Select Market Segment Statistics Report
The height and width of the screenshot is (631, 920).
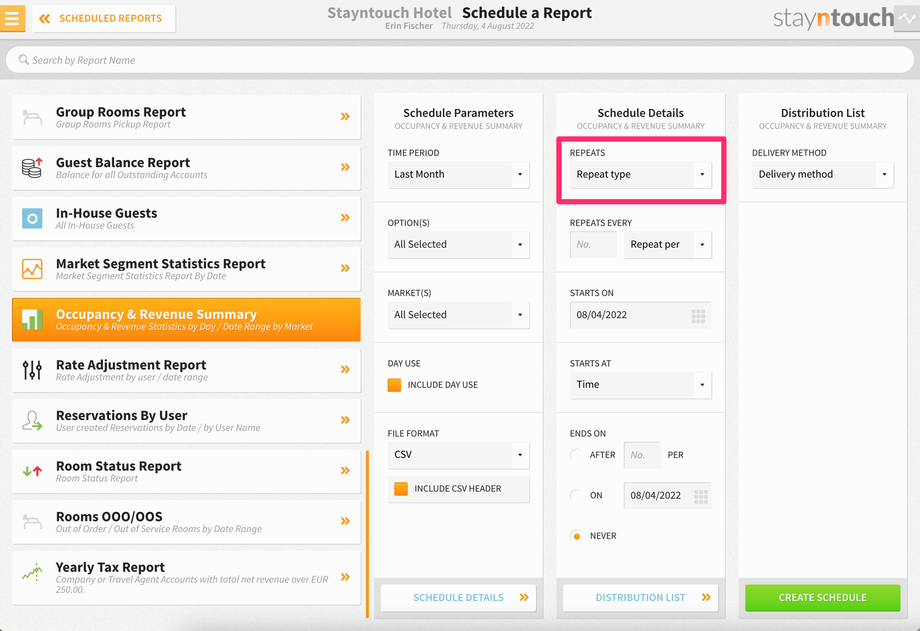[x=186, y=269]
